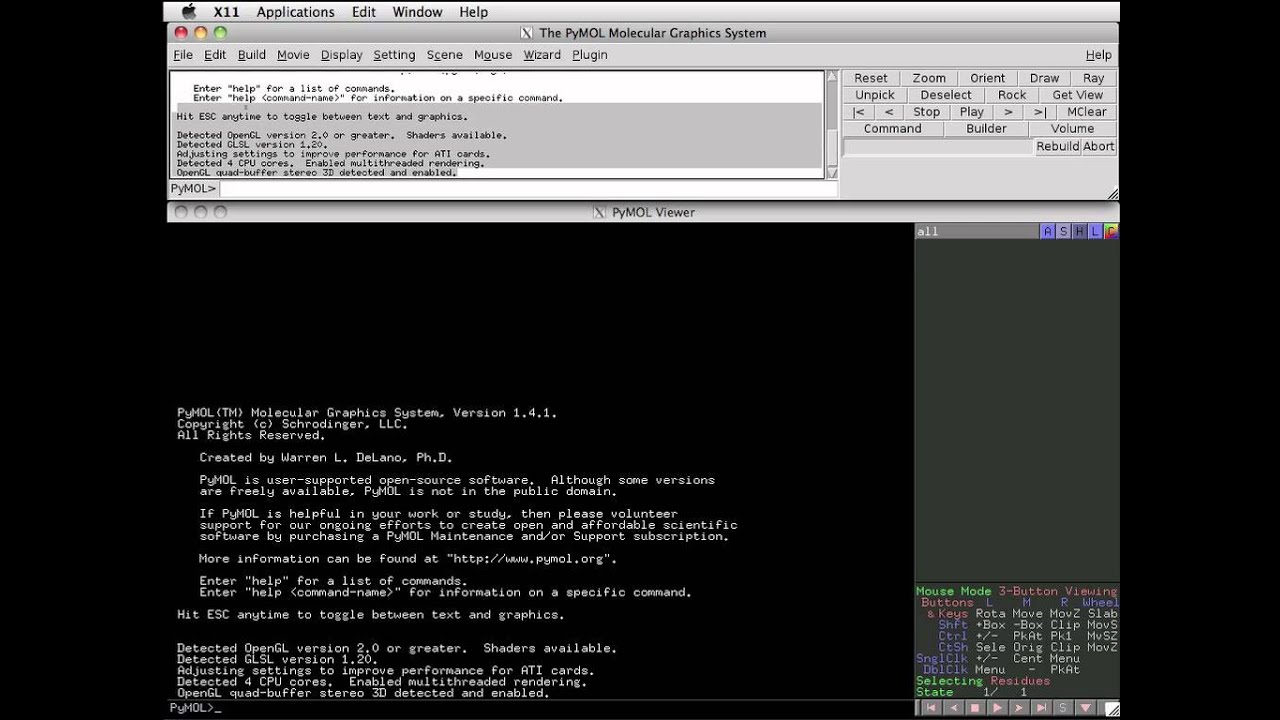Click the Orient button
Screen dimensions: 1280x720
coord(987,78)
